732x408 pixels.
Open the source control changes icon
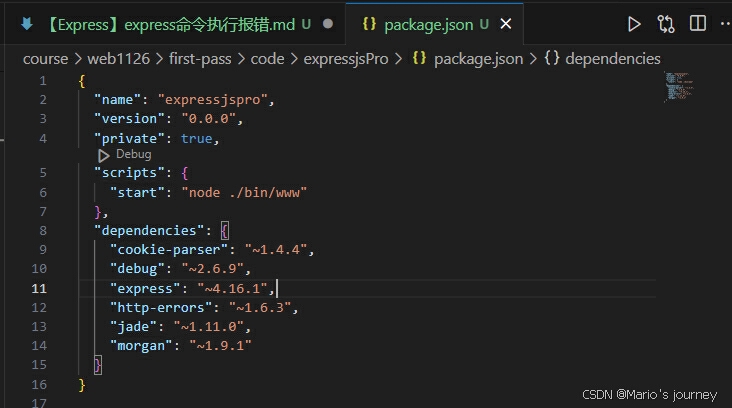coord(666,24)
